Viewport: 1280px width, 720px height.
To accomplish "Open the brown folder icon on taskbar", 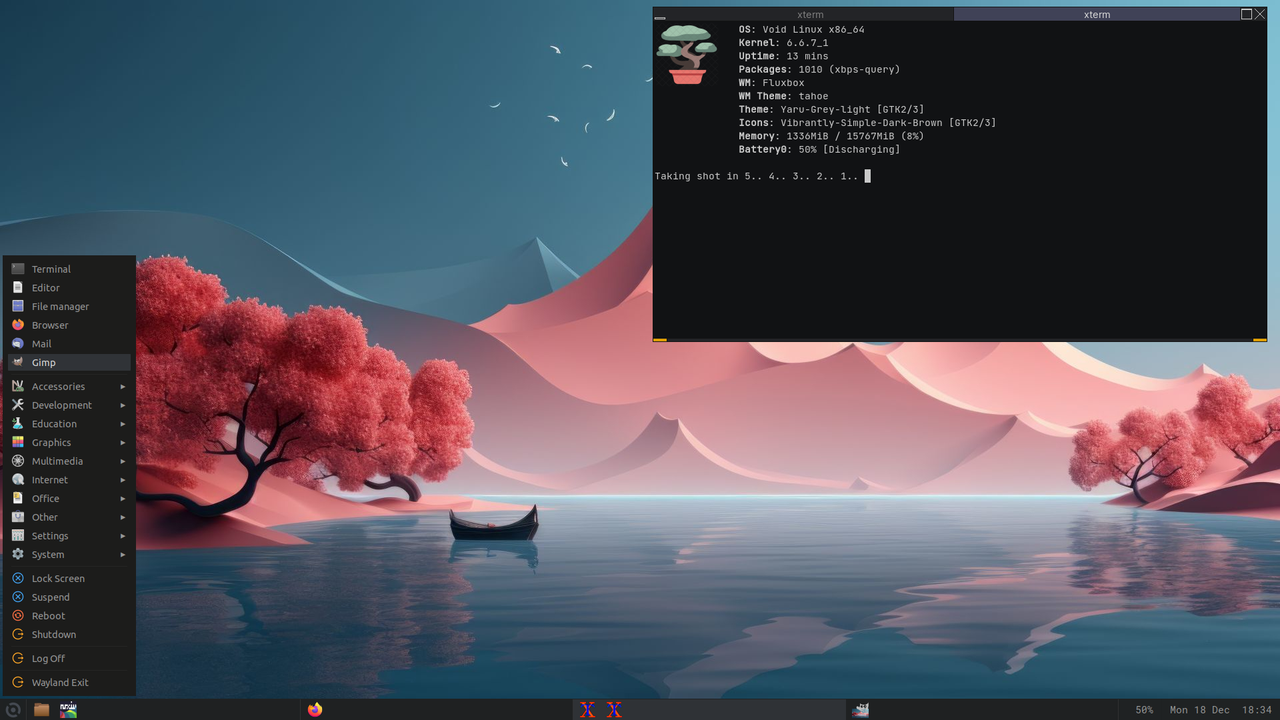I will 41,710.
